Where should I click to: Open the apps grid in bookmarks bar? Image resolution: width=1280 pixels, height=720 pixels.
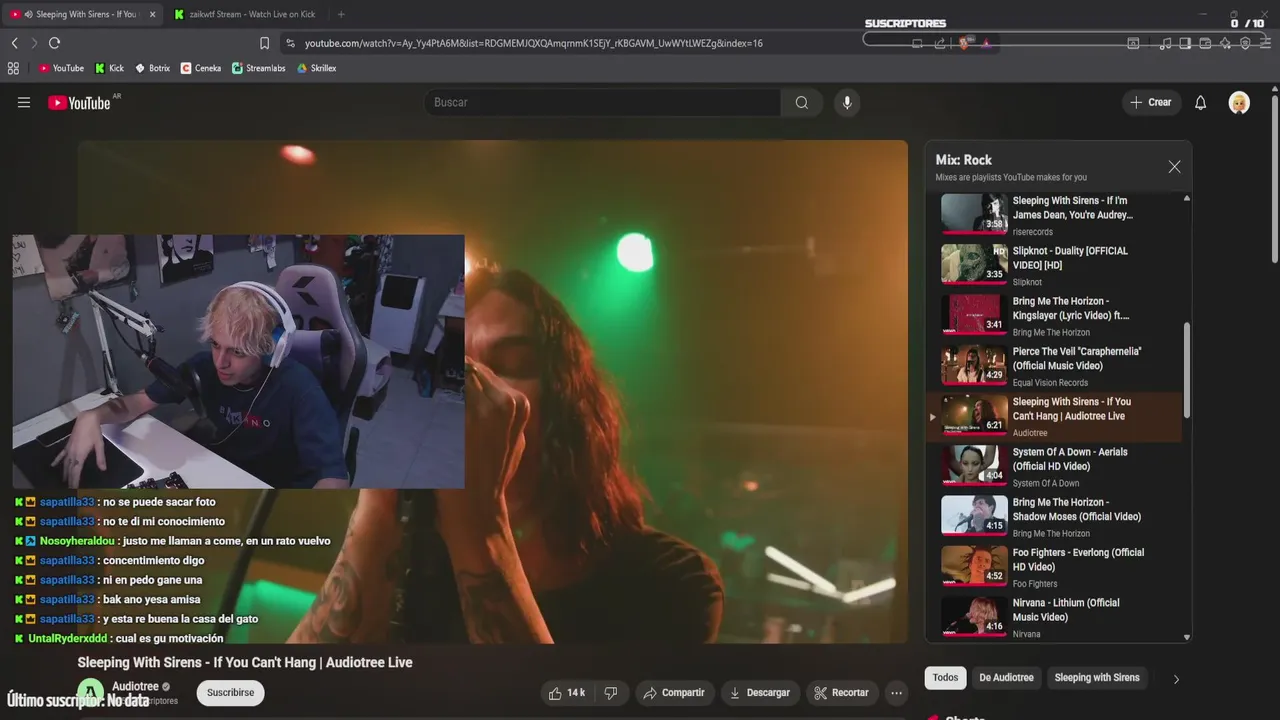point(13,68)
